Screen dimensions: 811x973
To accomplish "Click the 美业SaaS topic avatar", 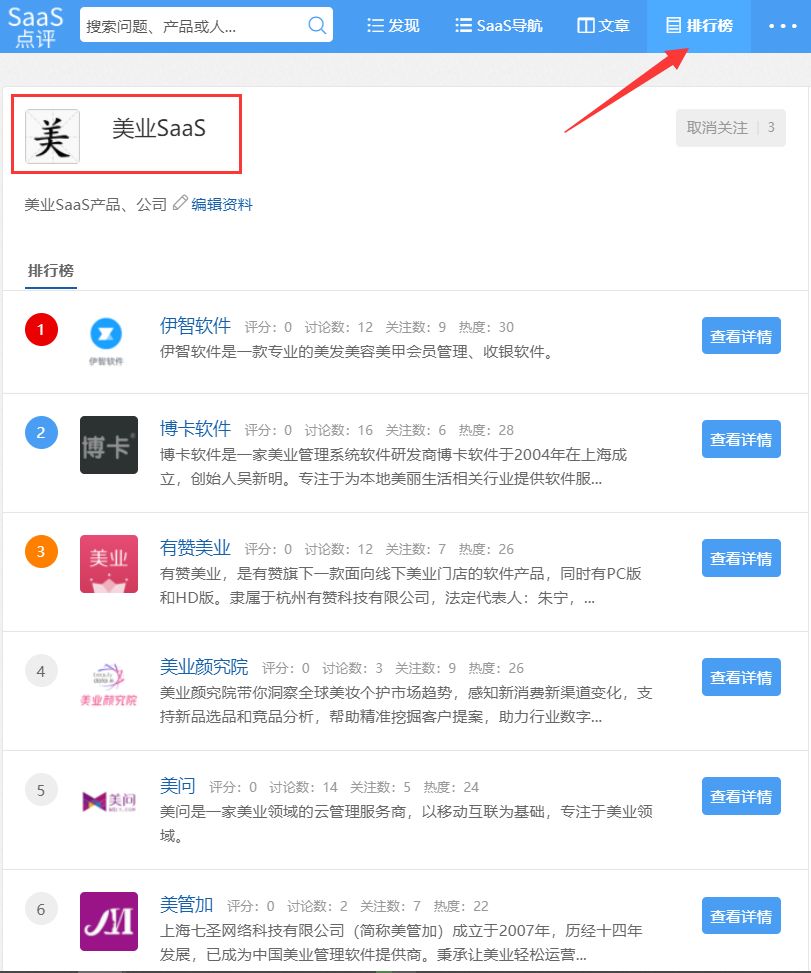I will 52,137.
